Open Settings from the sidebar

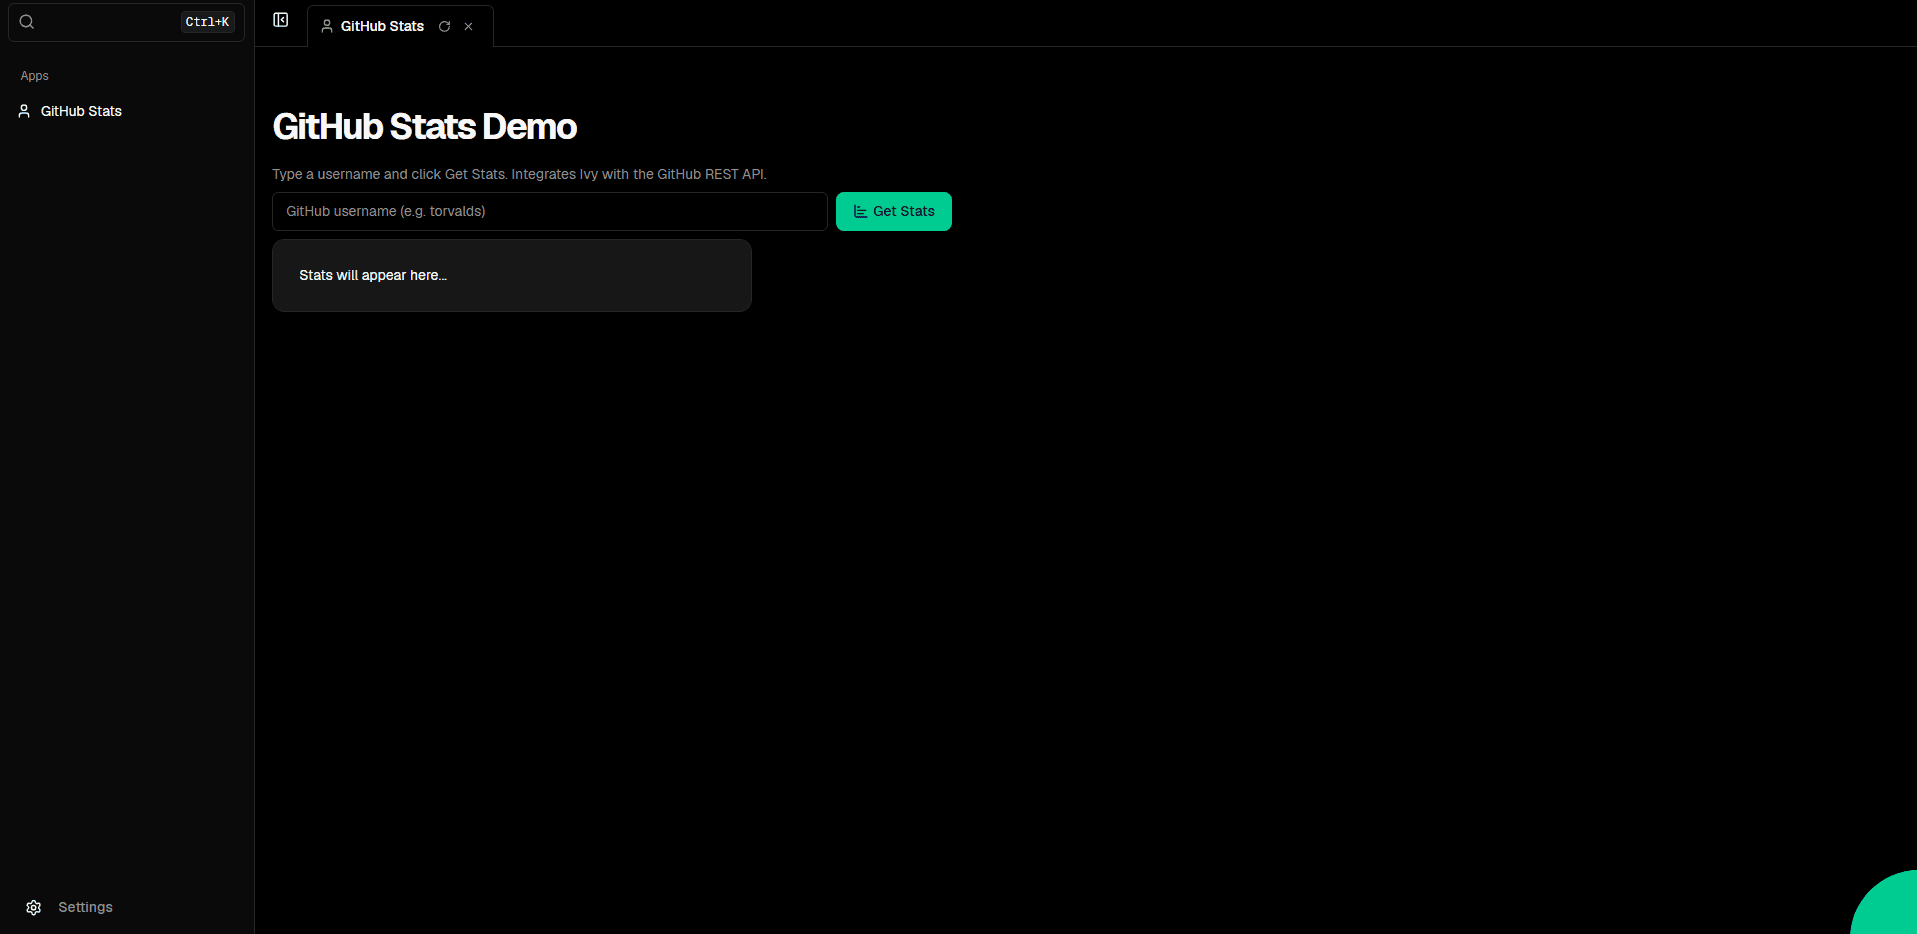click(x=86, y=907)
